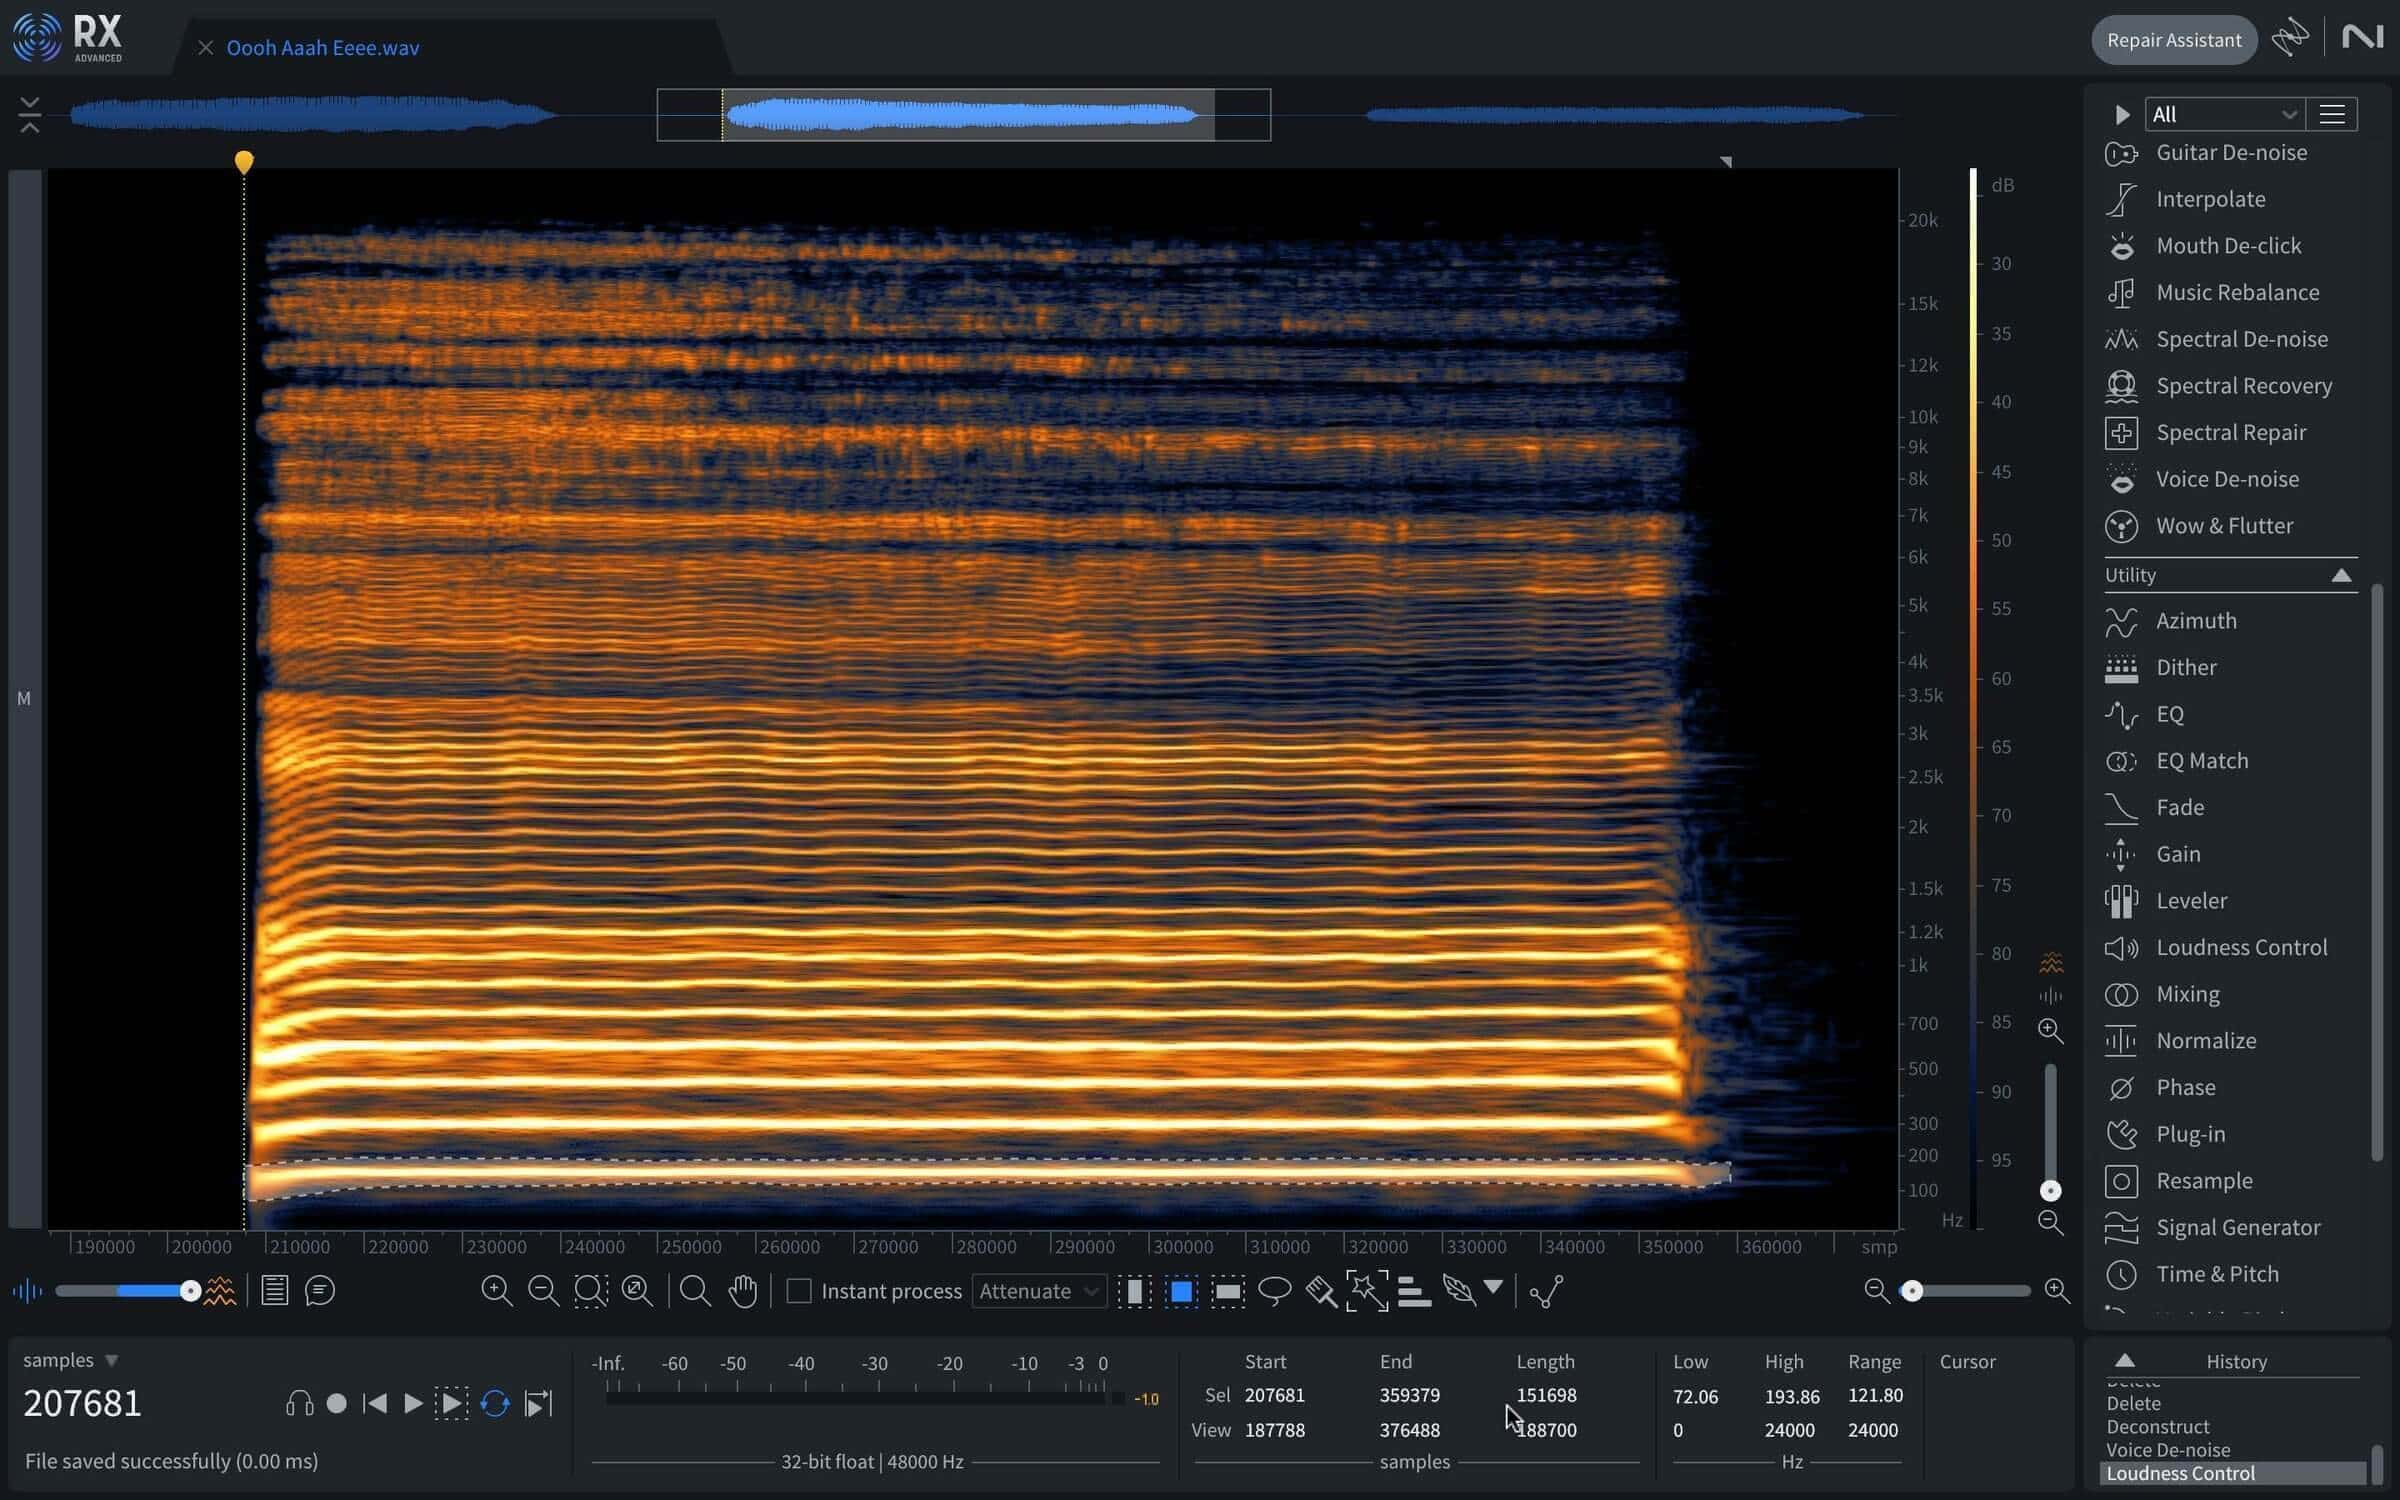Image resolution: width=2400 pixels, height=1500 pixels.
Task: Open the brush tool options arrow
Action: [x=1493, y=1287]
